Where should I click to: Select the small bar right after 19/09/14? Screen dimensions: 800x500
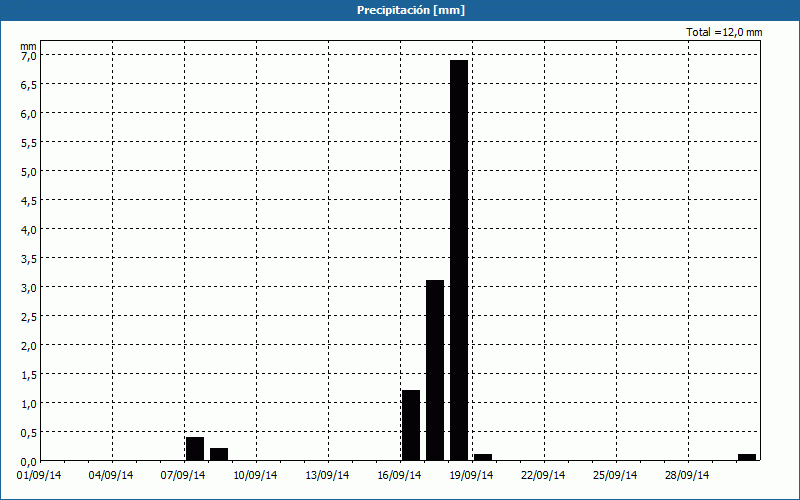tap(483, 457)
